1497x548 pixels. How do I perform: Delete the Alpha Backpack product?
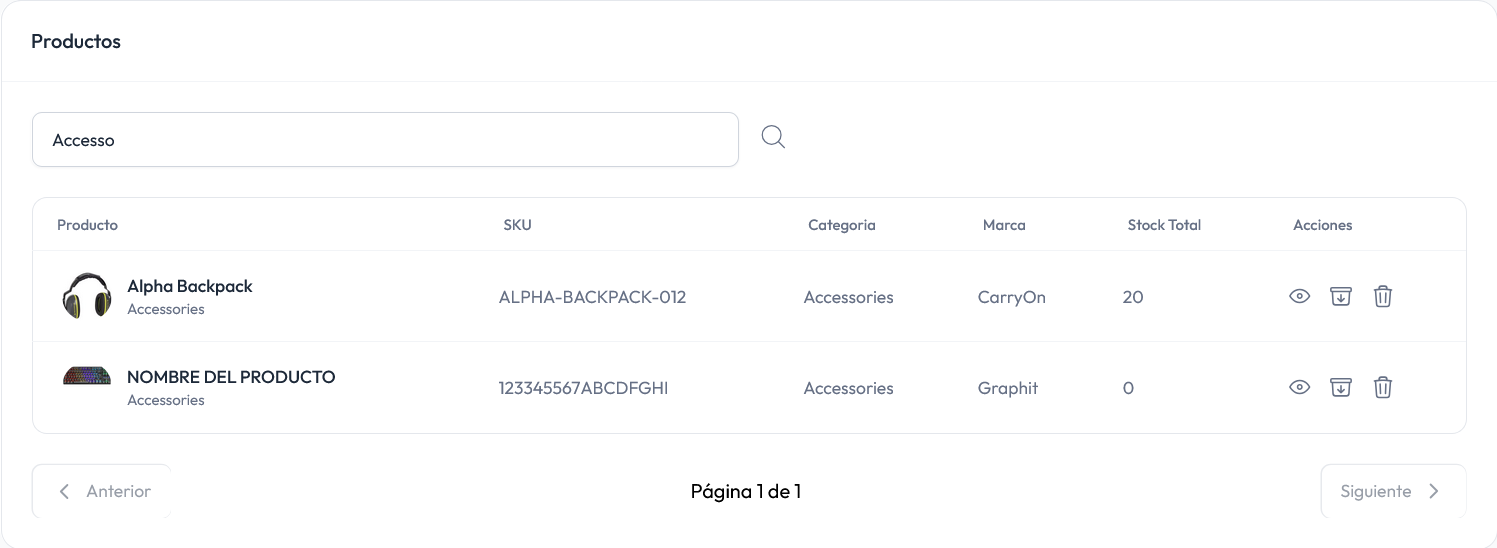pos(1382,296)
